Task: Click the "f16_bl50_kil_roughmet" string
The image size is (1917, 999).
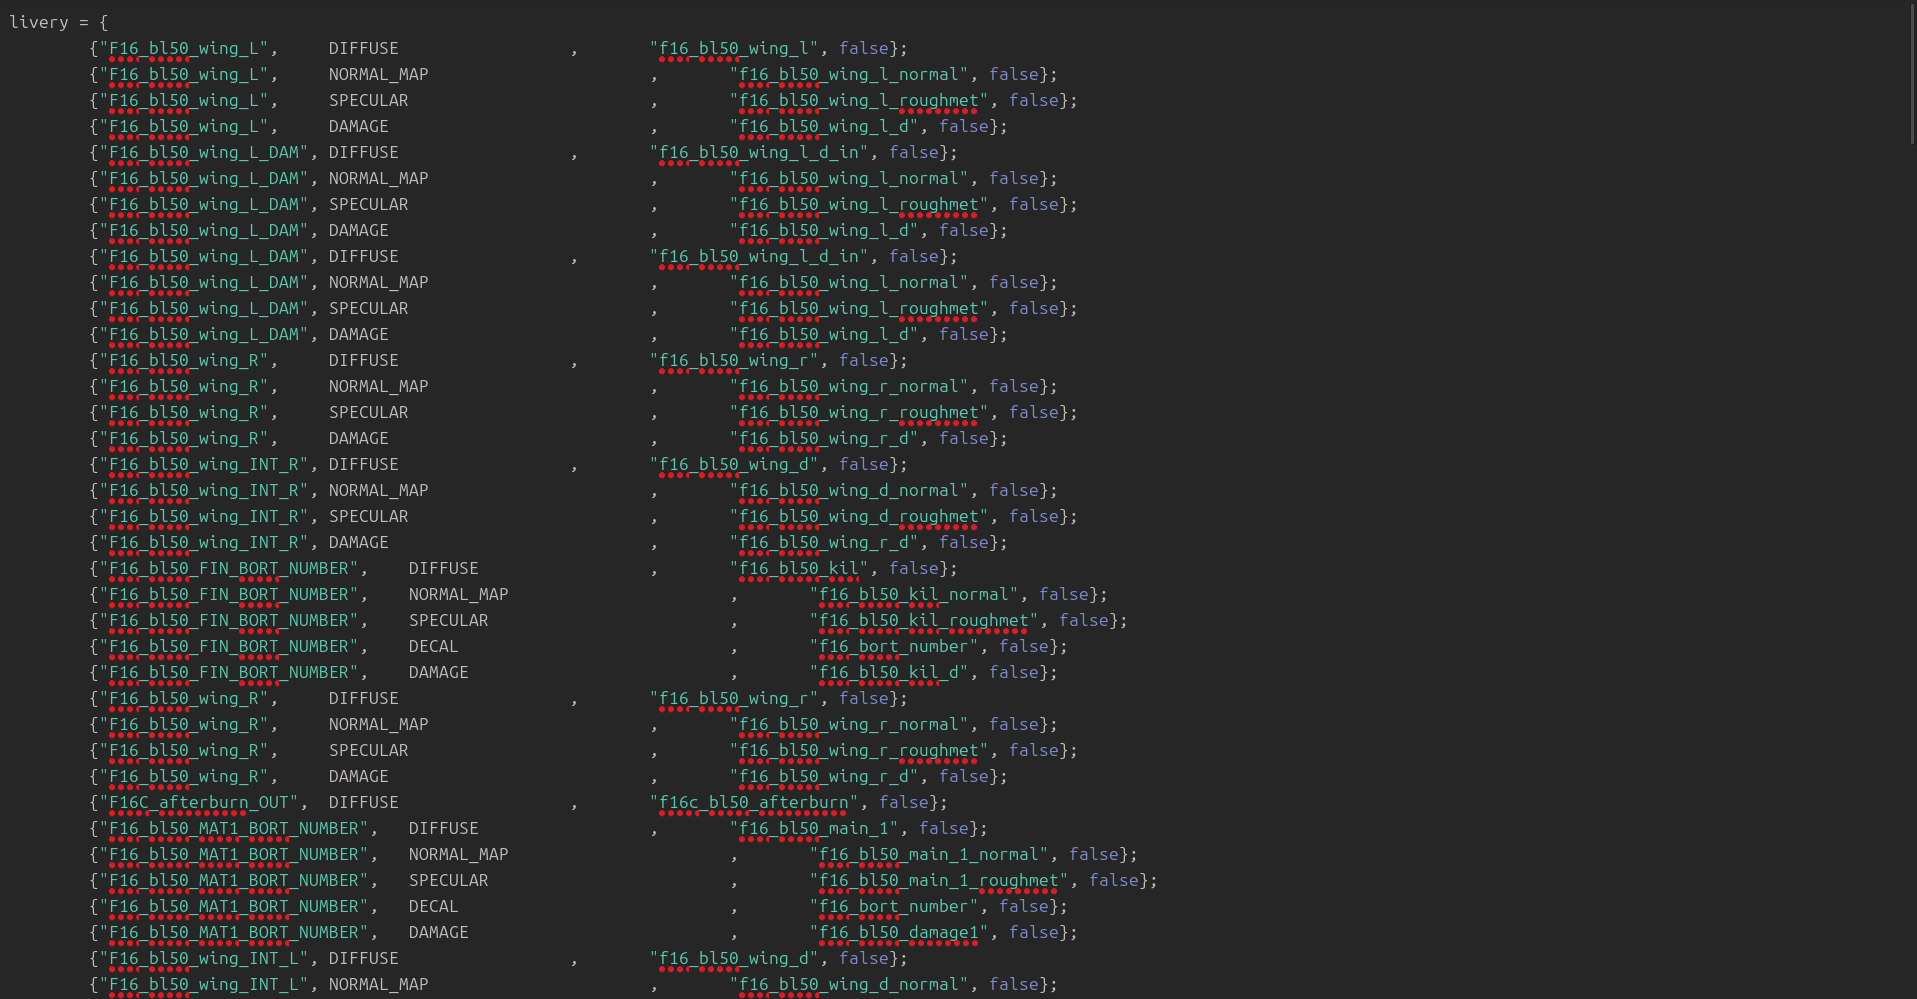Action: pos(924,620)
